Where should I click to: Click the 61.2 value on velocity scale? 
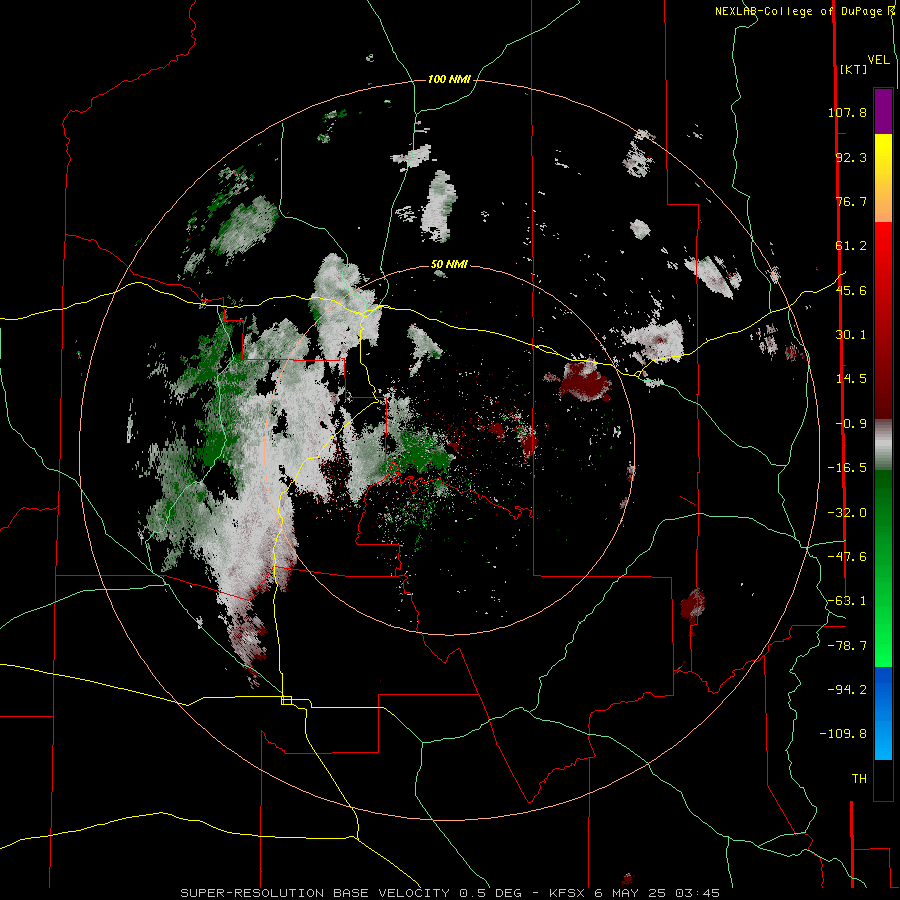tap(851, 246)
